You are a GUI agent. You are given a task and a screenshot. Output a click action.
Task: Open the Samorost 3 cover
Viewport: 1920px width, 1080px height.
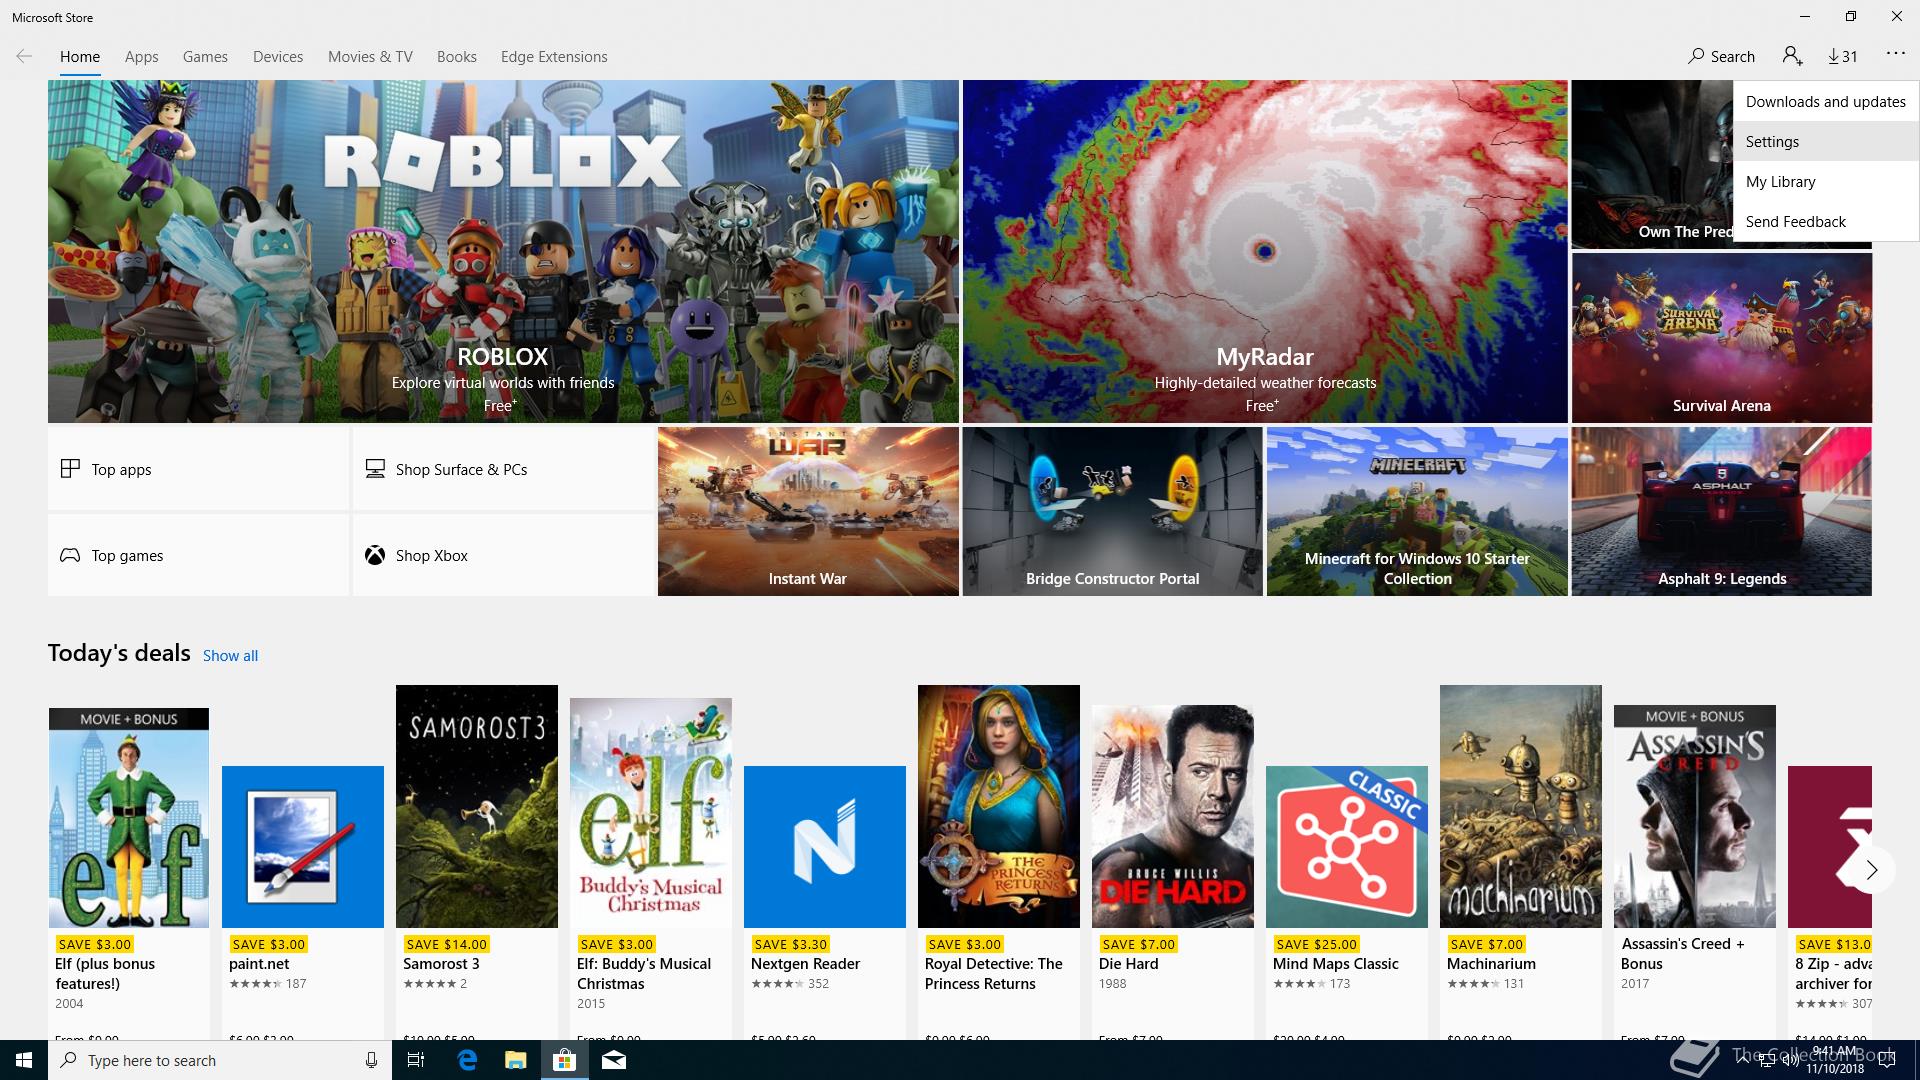(477, 806)
